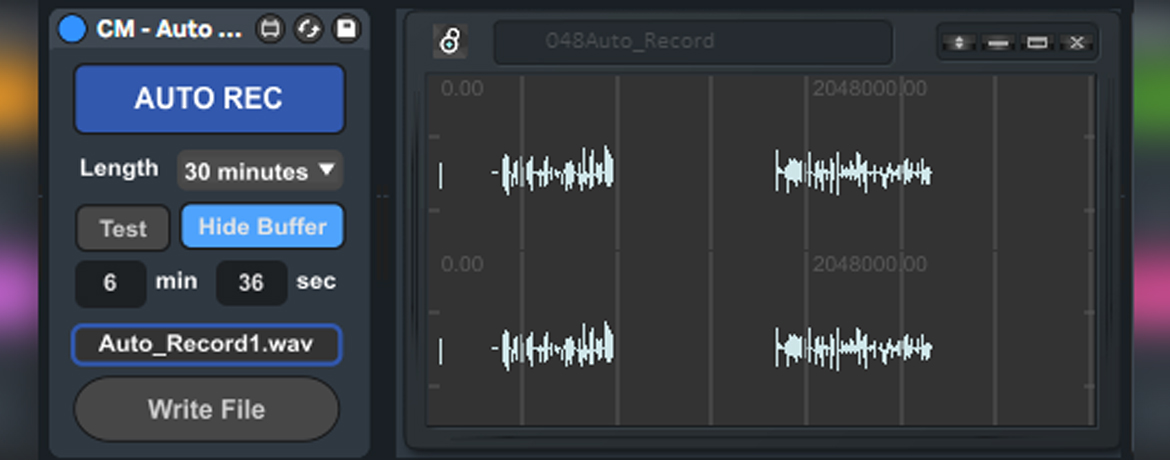The image size is (1170, 460).
Task: Click the minutes field showing 6
Action: [x=110, y=283]
